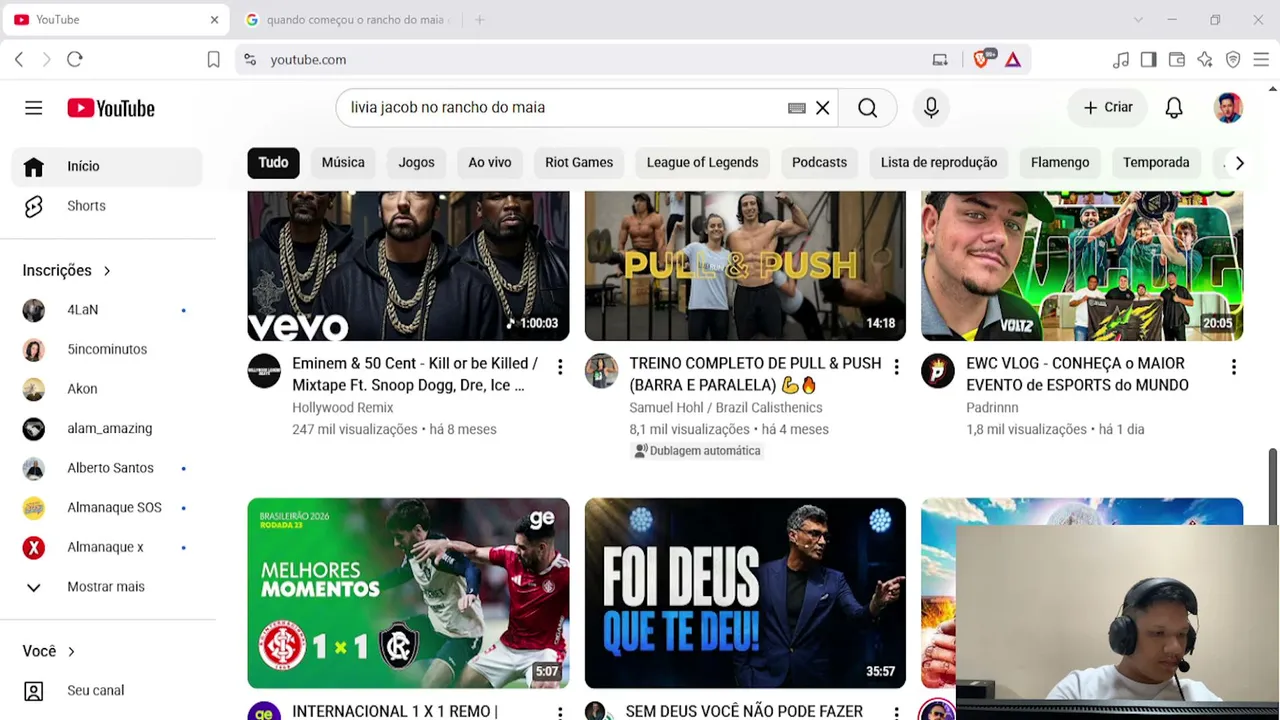Viewport: 1280px width, 720px height.
Task: Open the Eminem & 50 Cent video options
Action: click(x=560, y=367)
